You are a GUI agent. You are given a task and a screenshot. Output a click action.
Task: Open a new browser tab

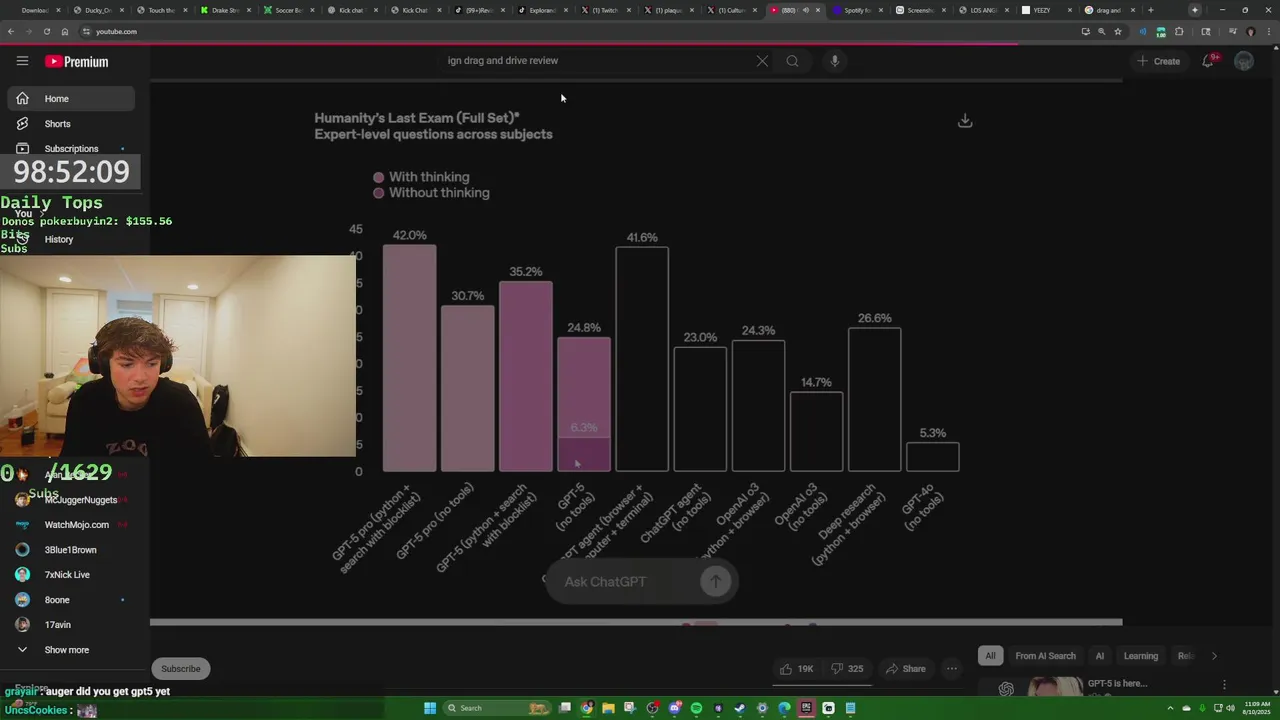pyautogui.click(x=1150, y=10)
